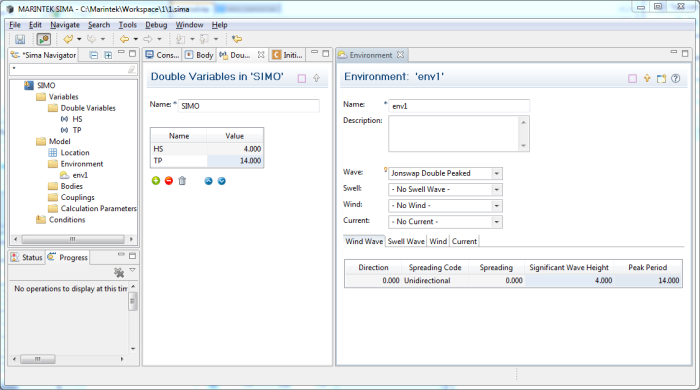Select HS in navigator tree
The image size is (700, 390).
pos(77,119)
